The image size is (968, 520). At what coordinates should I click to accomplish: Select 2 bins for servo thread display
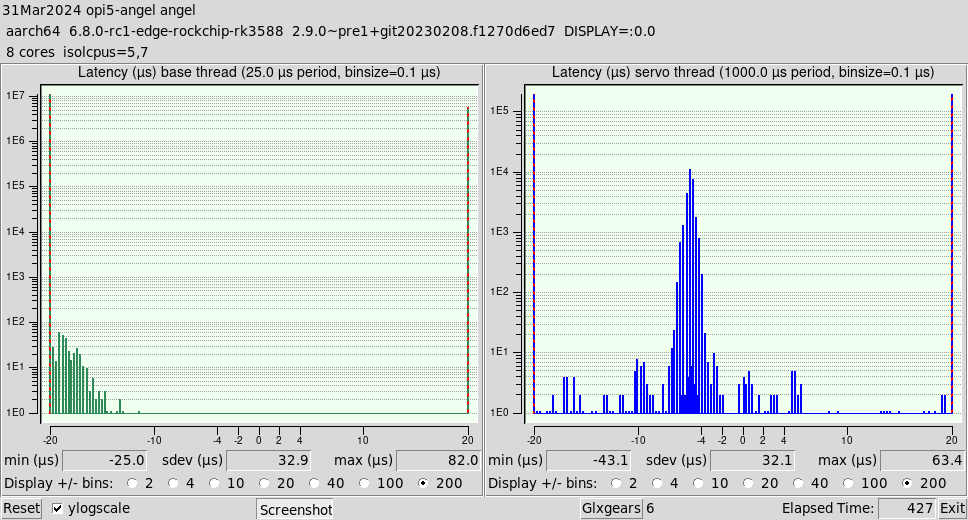[615, 483]
